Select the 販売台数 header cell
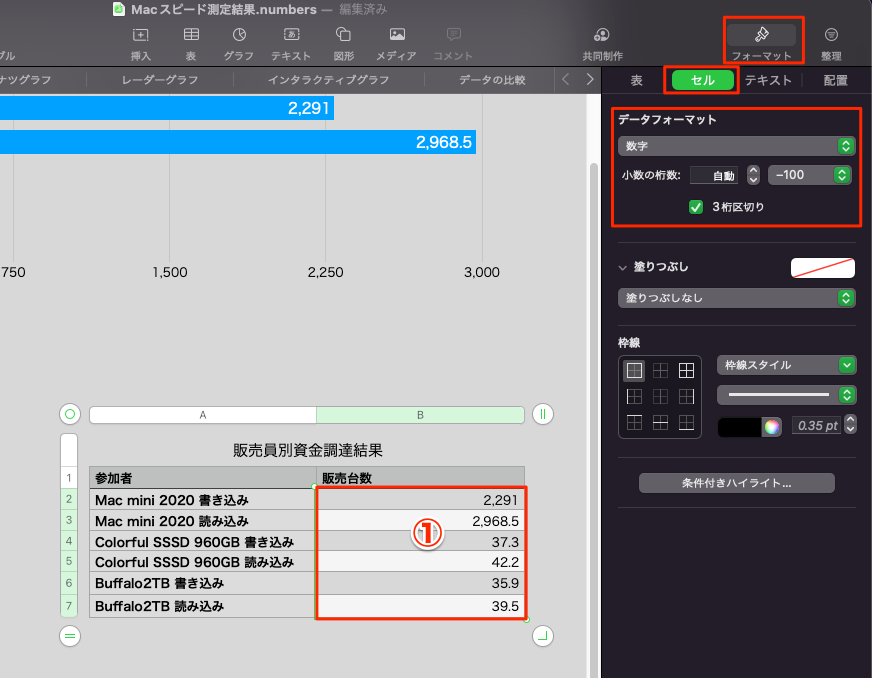Screen dimensions: 872x678 click(x=420, y=478)
